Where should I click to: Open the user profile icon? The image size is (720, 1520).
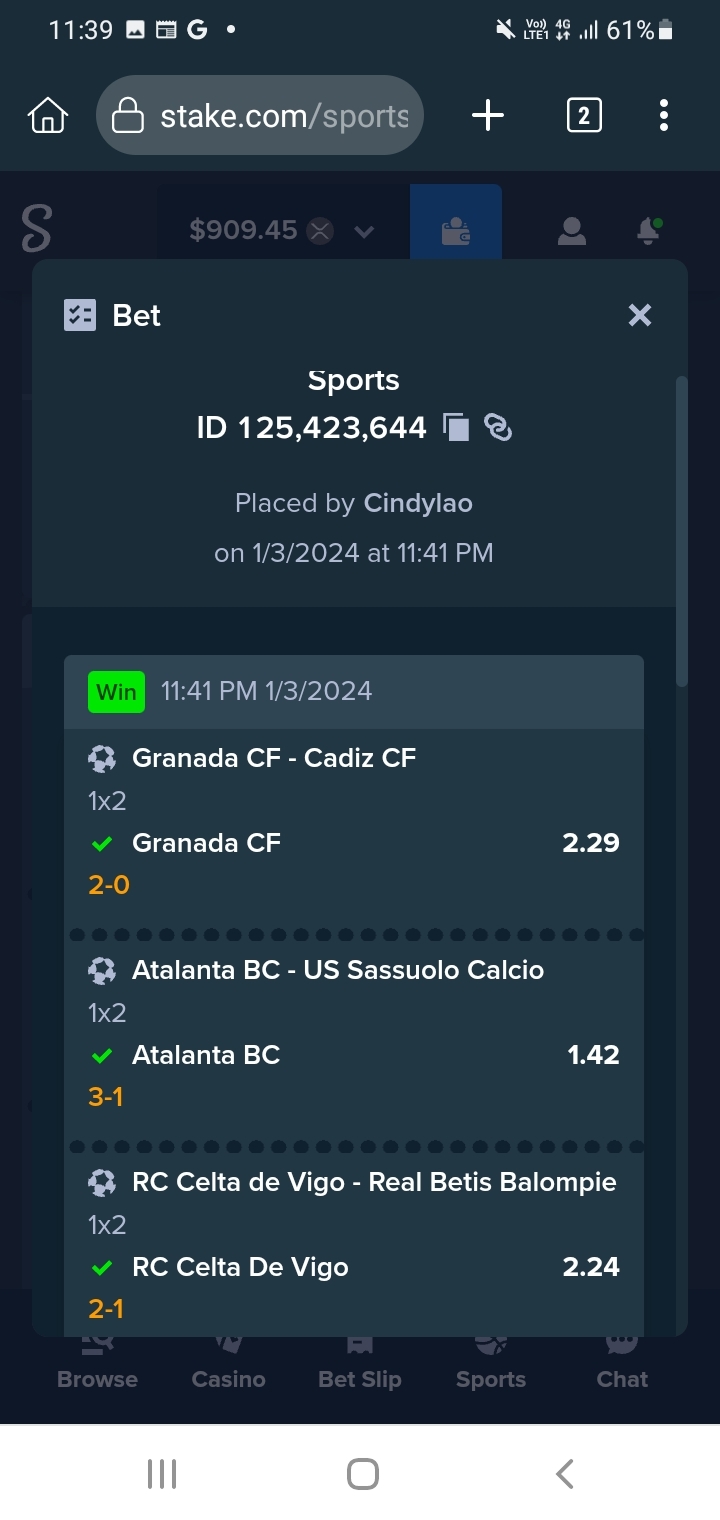click(x=571, y=232)
